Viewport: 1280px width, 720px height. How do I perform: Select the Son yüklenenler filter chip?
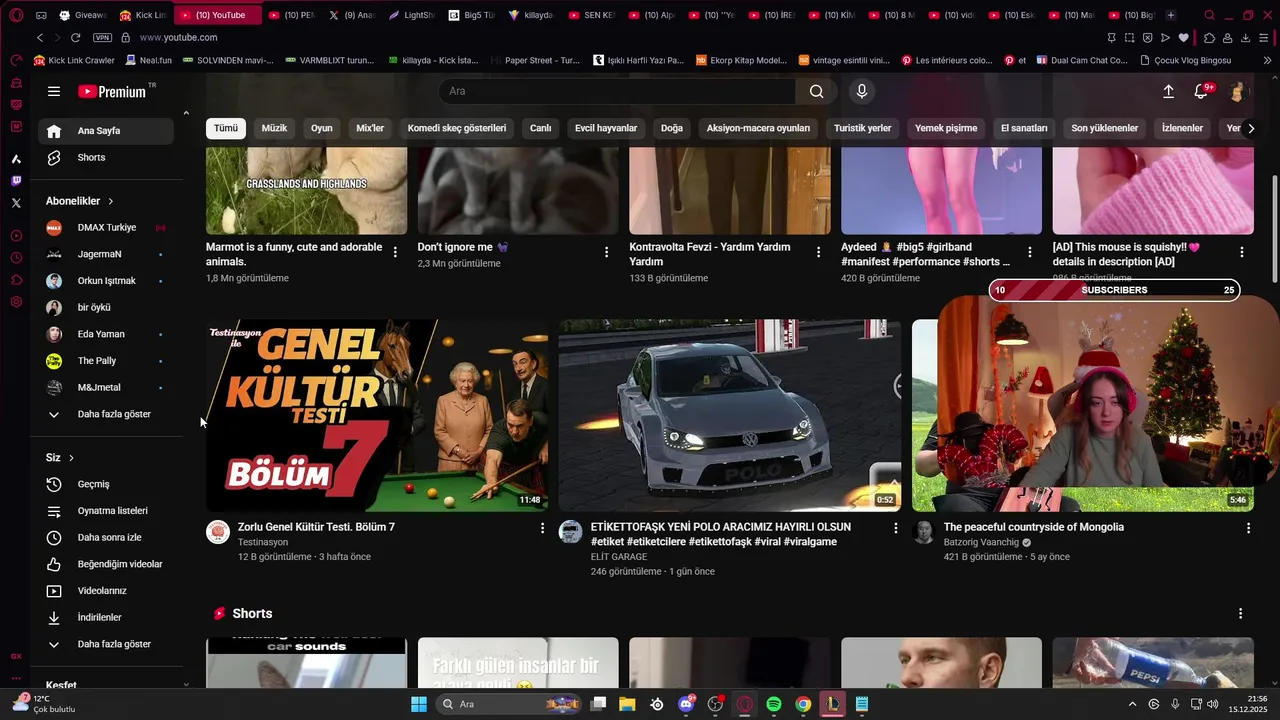pyautogui.click(x=1105, y=128)
